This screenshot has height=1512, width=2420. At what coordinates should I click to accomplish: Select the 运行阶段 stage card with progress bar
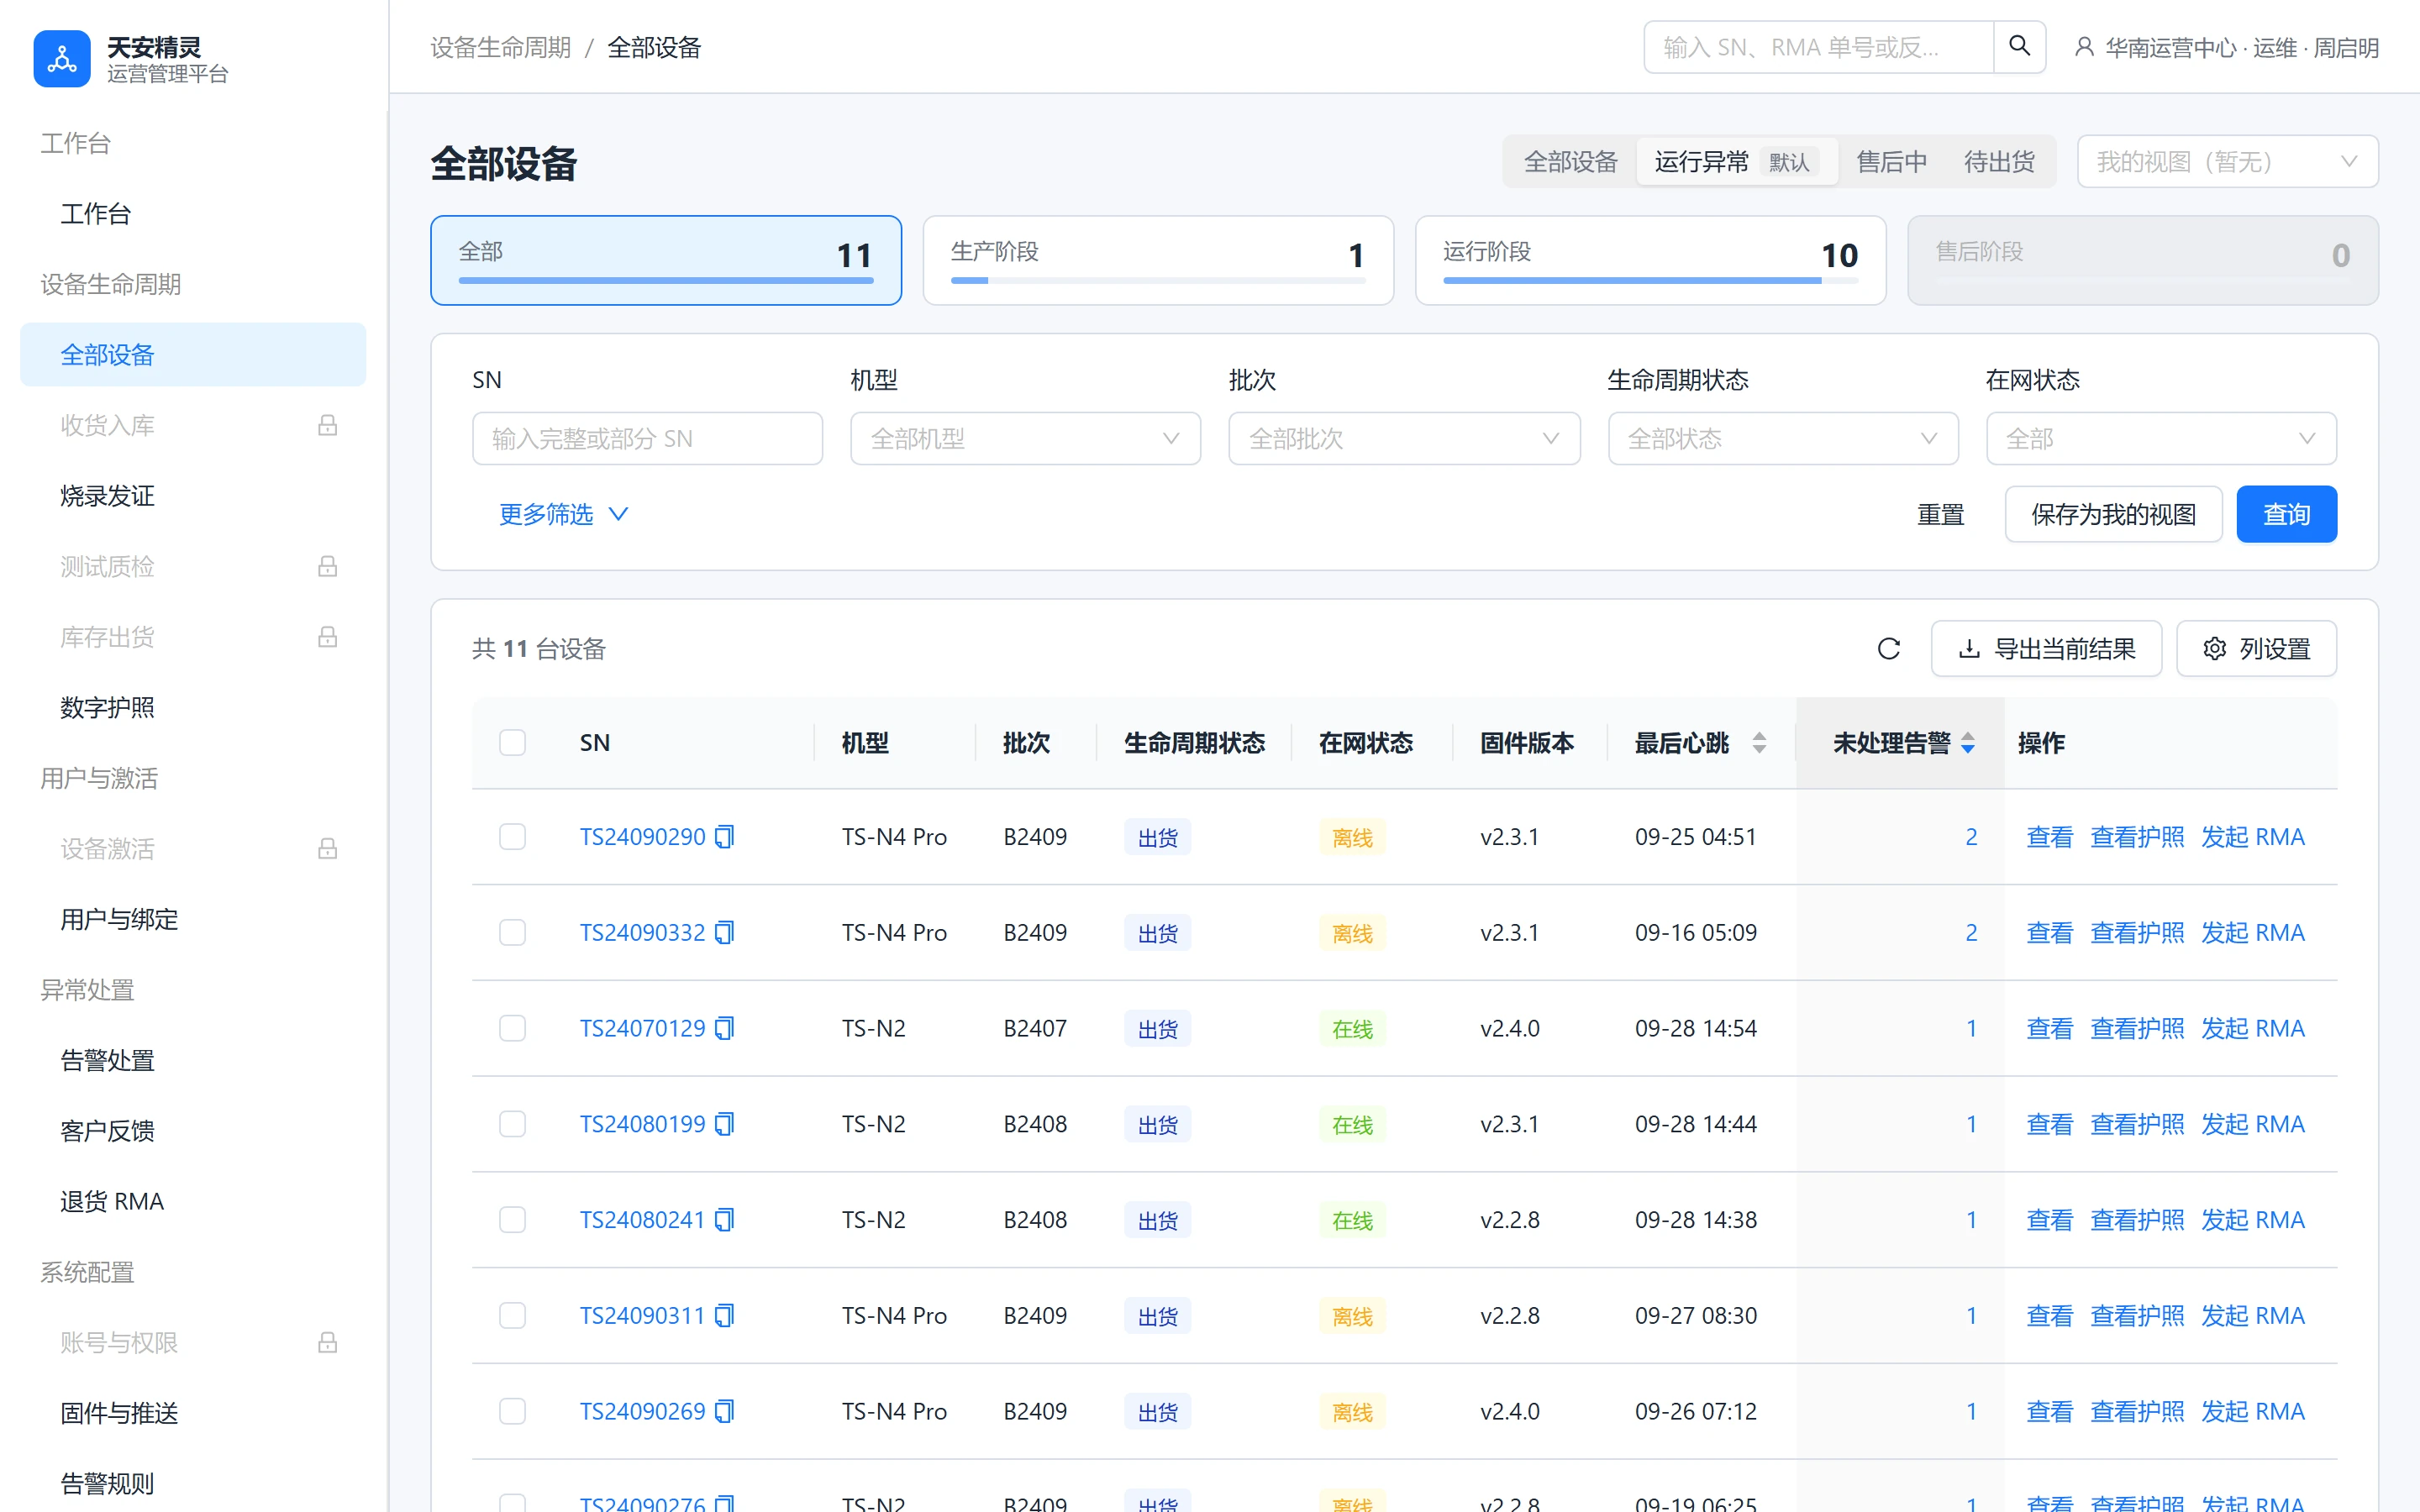click(1650, 260)
